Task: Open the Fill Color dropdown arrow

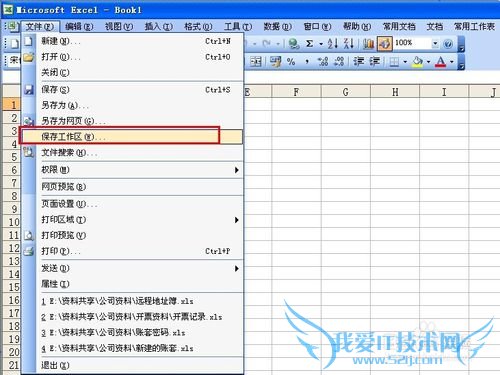Action: pos(428,62)
